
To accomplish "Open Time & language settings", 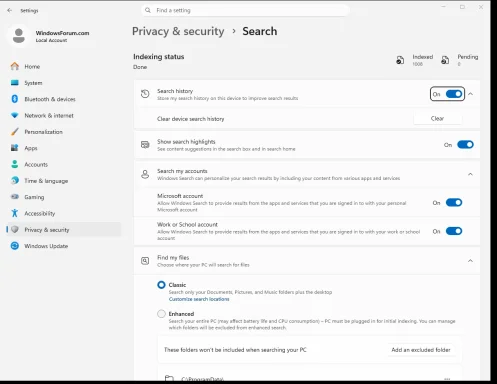I will pos(64,180).
